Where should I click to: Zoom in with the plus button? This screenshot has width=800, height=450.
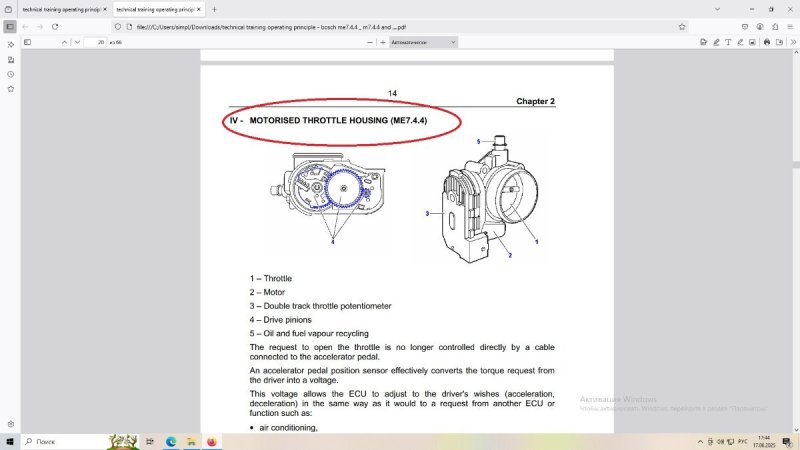[x=385, y=42]
